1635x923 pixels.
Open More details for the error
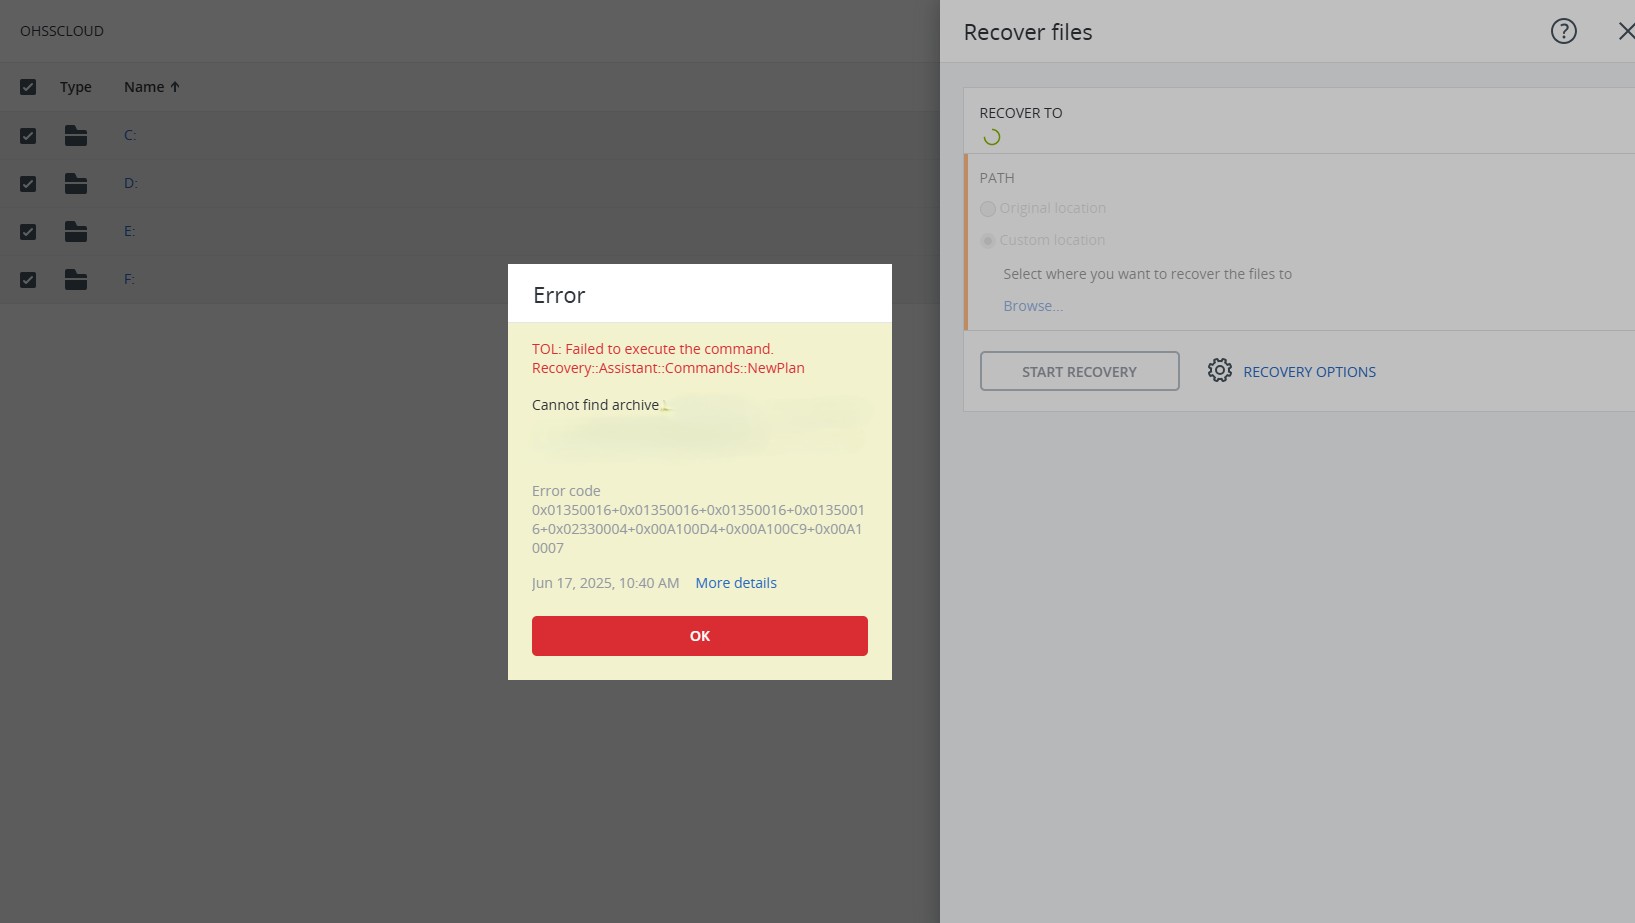coord(736,582)
